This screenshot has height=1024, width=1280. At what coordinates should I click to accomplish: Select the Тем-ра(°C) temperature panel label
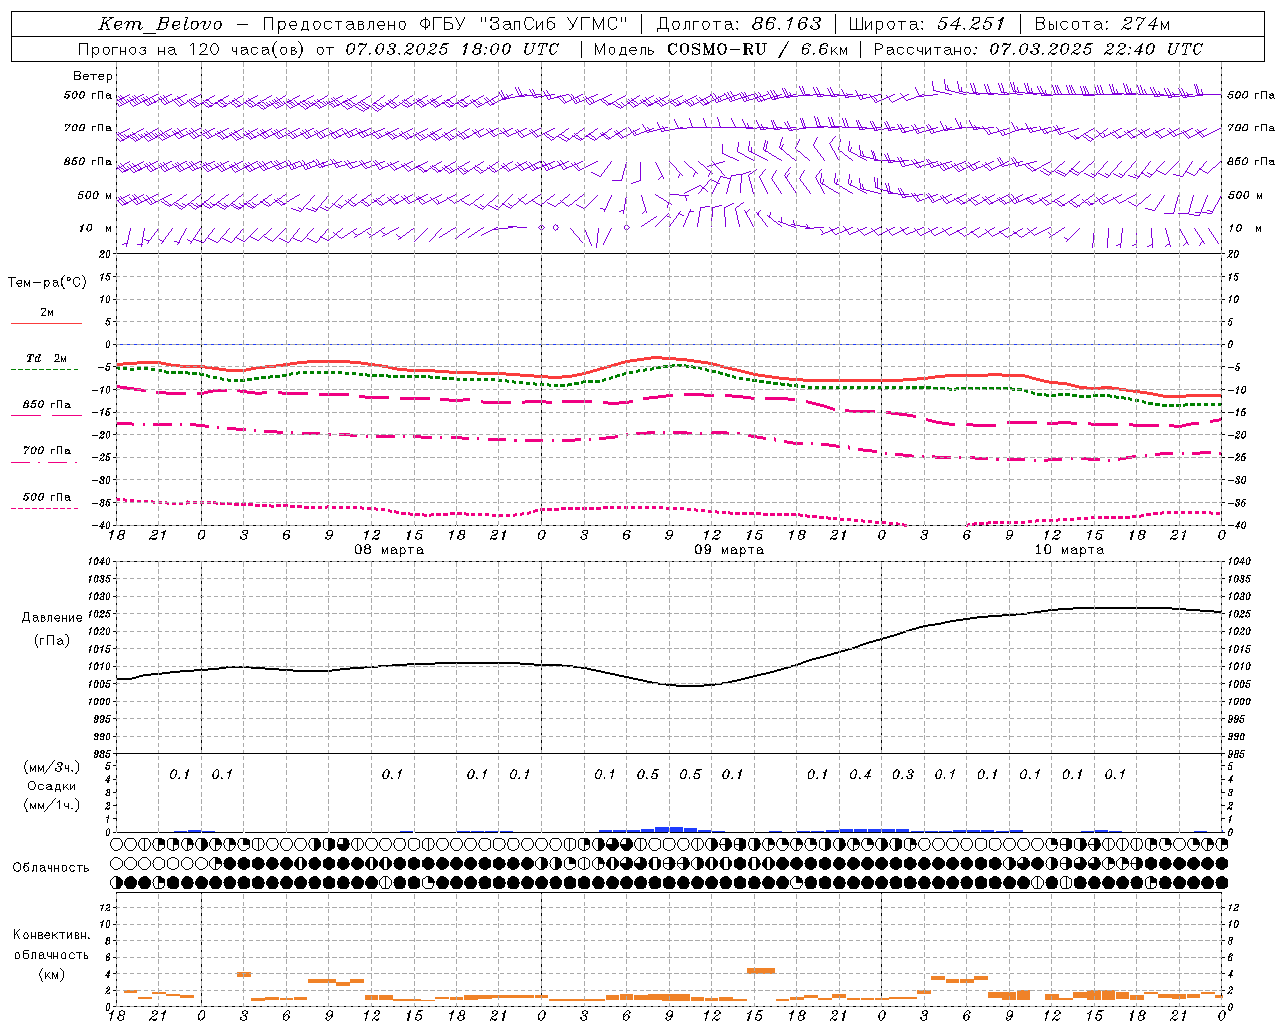tap(47, 283)
